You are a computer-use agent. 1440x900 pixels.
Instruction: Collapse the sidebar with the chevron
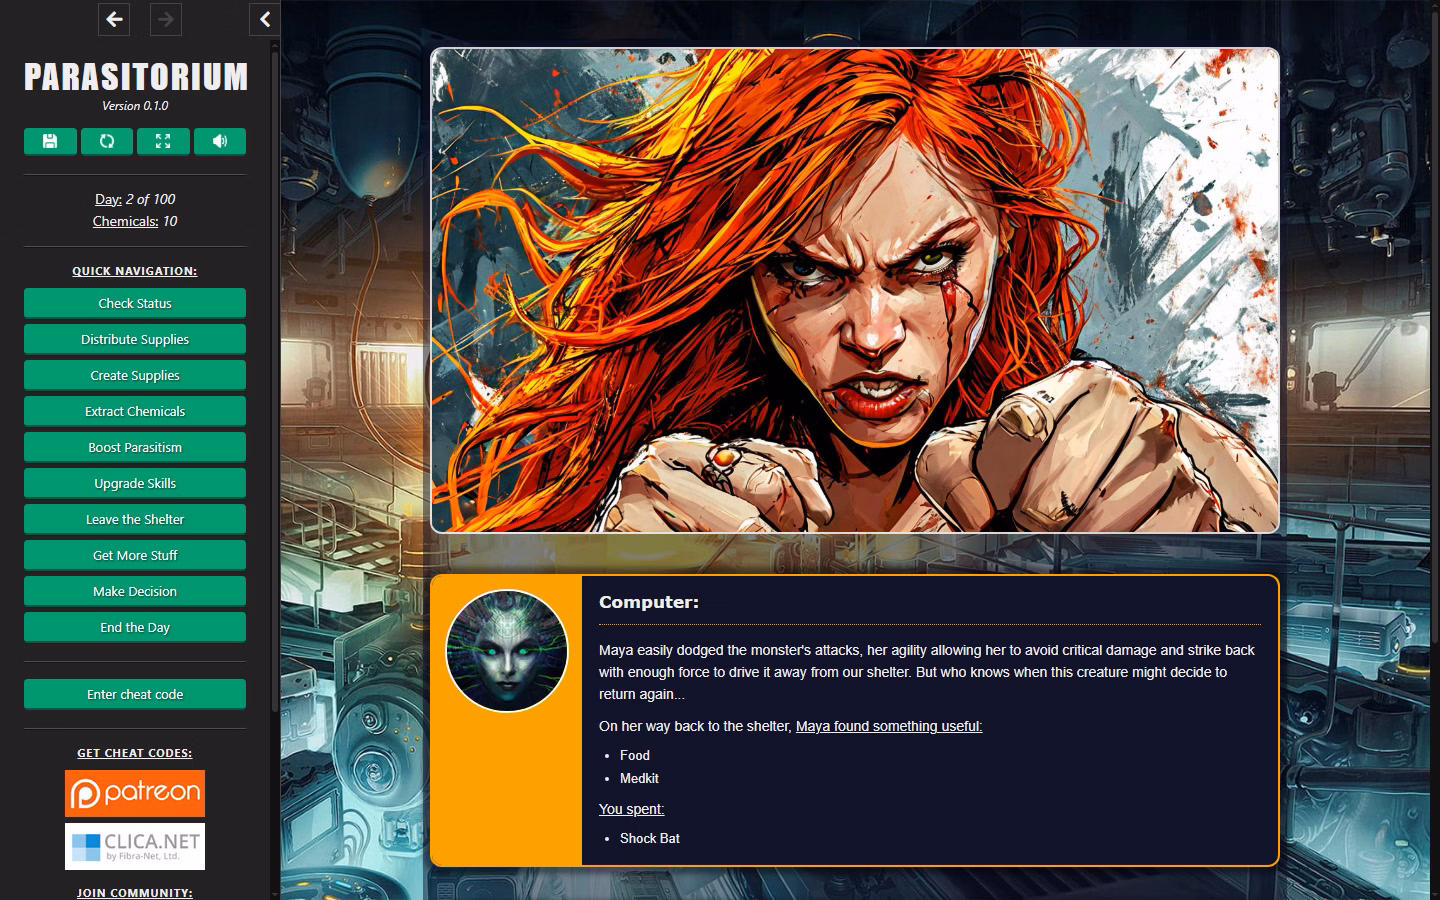(264, 19)
